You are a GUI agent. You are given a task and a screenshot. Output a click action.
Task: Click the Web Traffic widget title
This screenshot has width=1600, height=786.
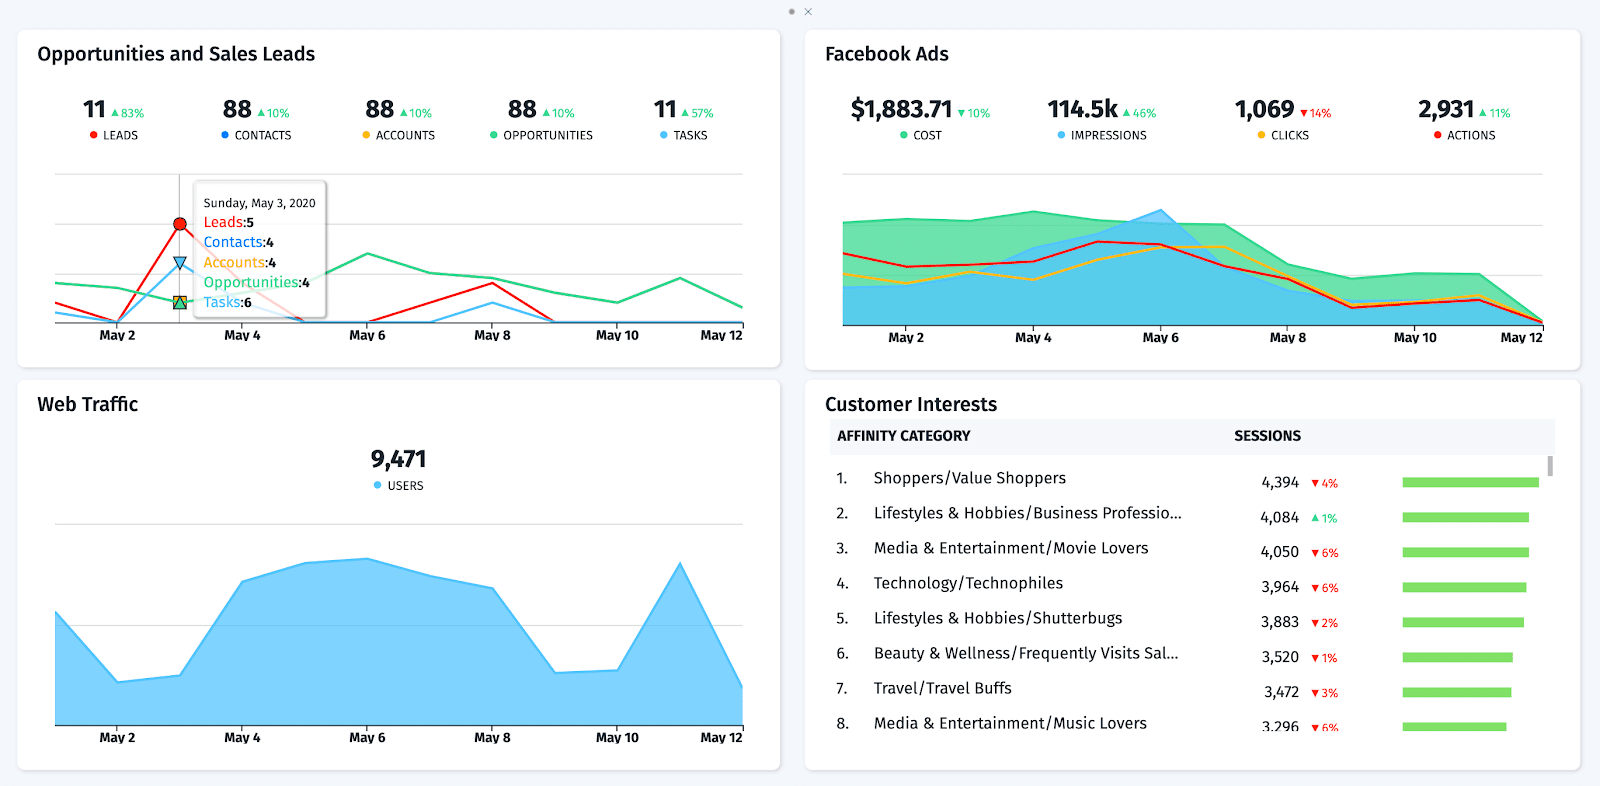pyautogui.click(x=88, y=404)
